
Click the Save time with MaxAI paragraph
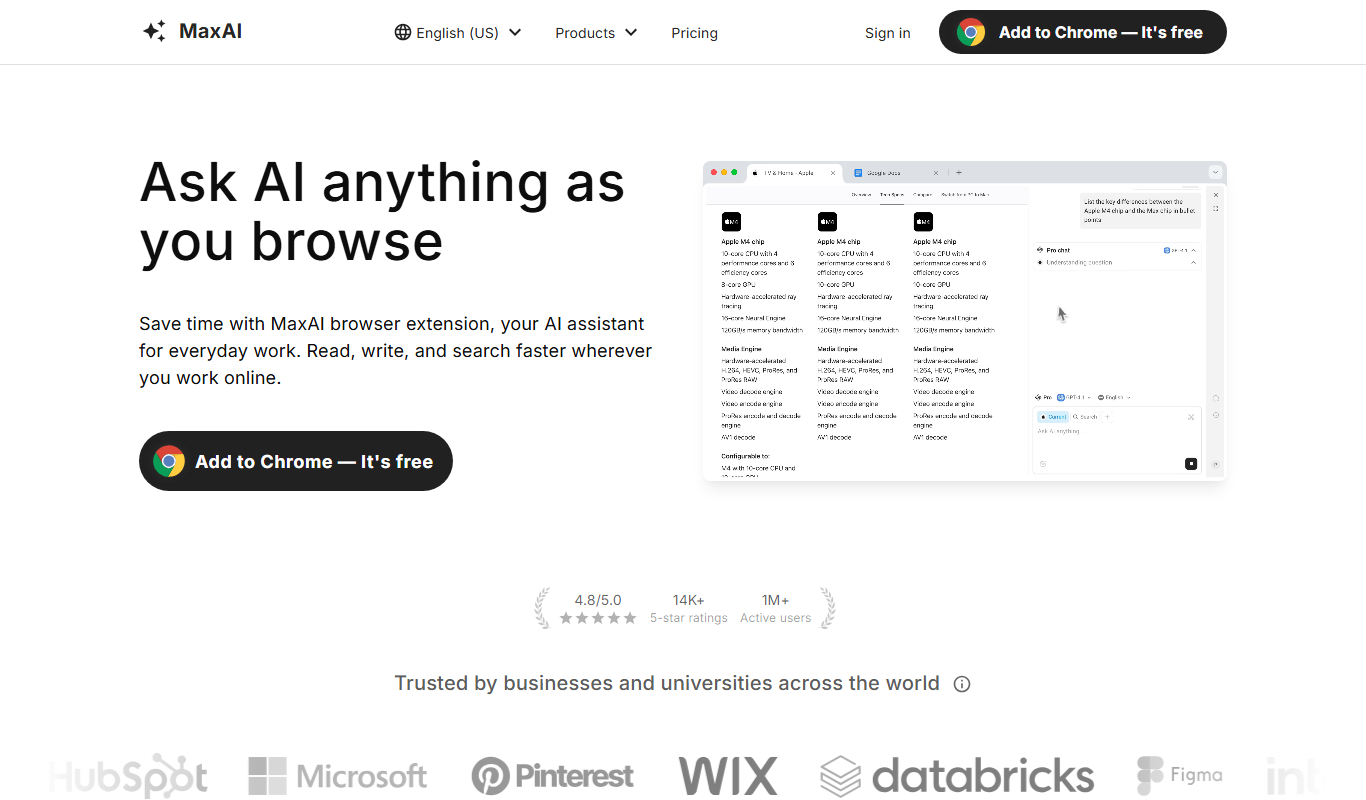[396, 351]
